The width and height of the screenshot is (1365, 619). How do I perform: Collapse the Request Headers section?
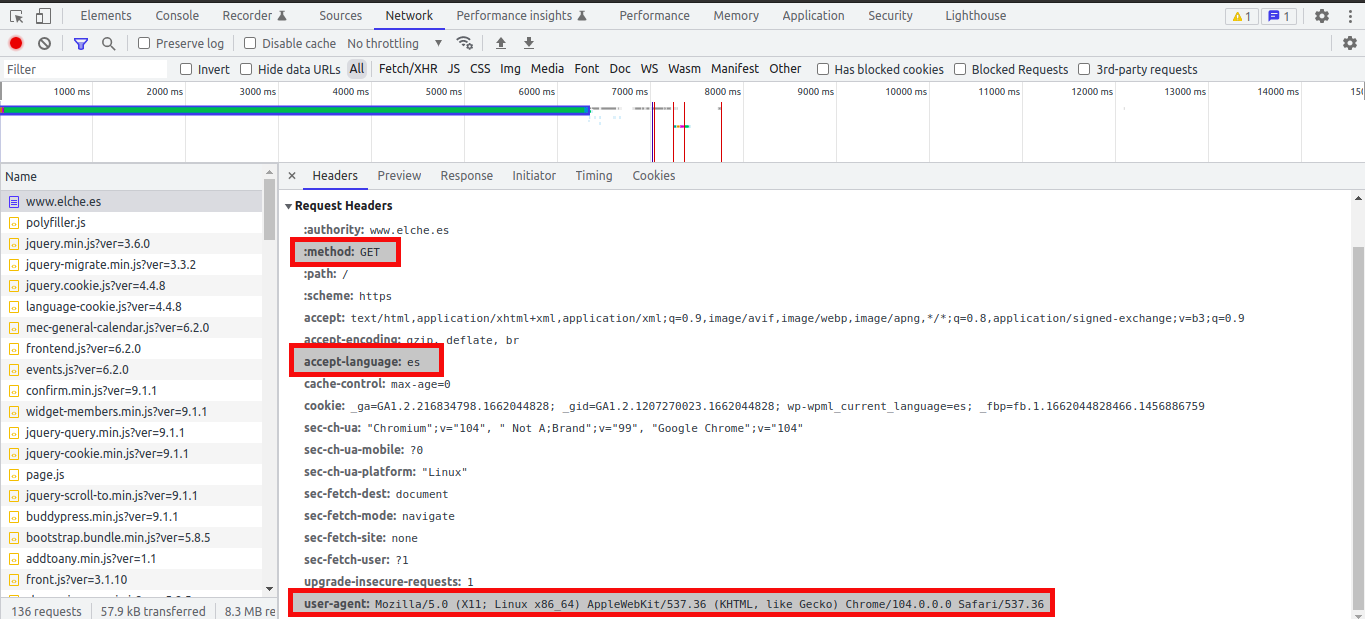(289, 206)
